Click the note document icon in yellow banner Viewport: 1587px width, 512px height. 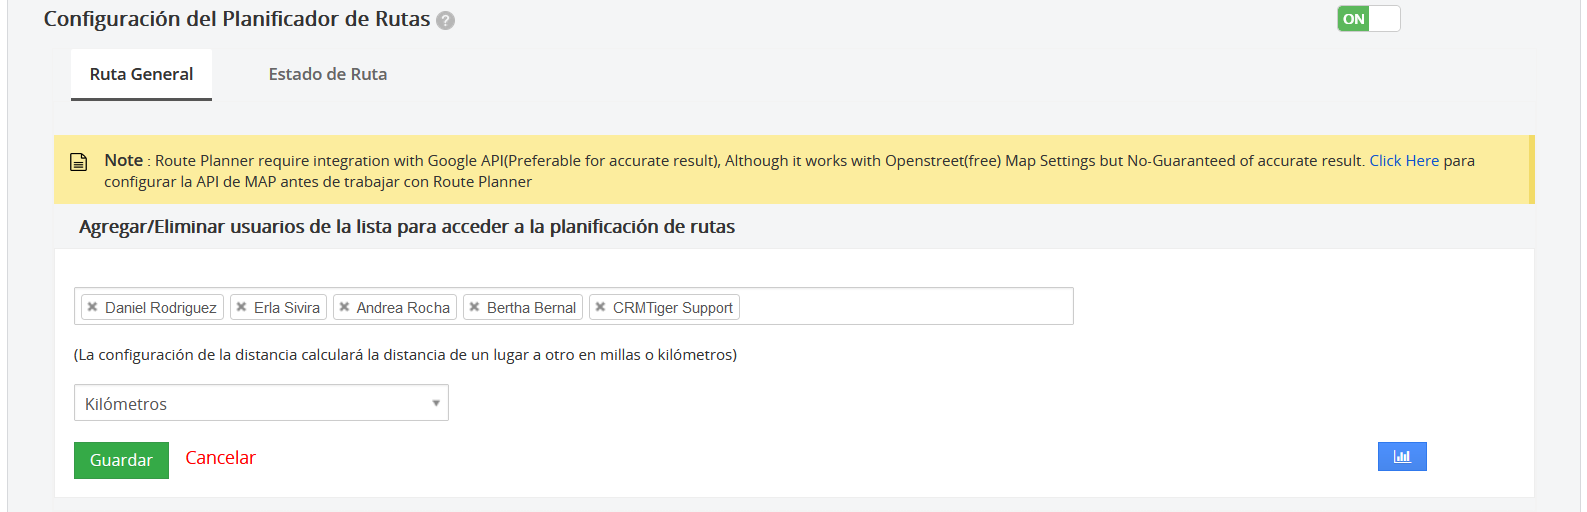[x=79, y=162]
